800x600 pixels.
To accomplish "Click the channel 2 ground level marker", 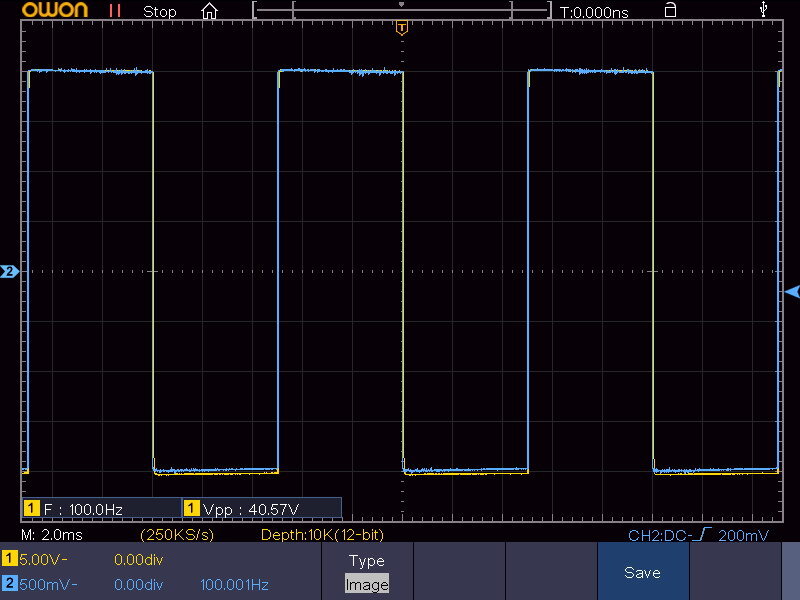I will (9, 271).
